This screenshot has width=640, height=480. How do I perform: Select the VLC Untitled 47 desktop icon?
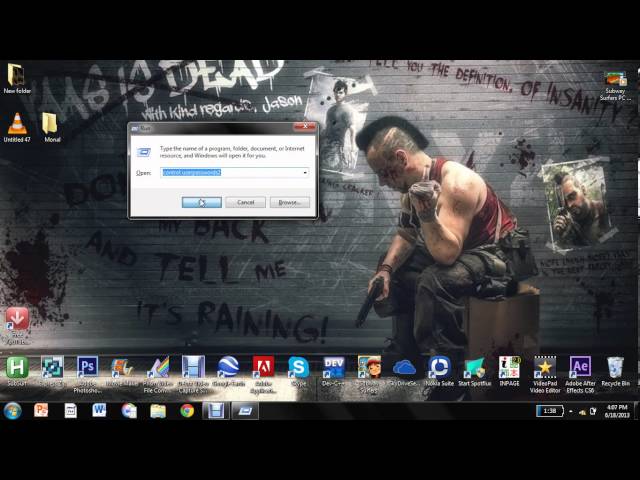coord(17,128)
